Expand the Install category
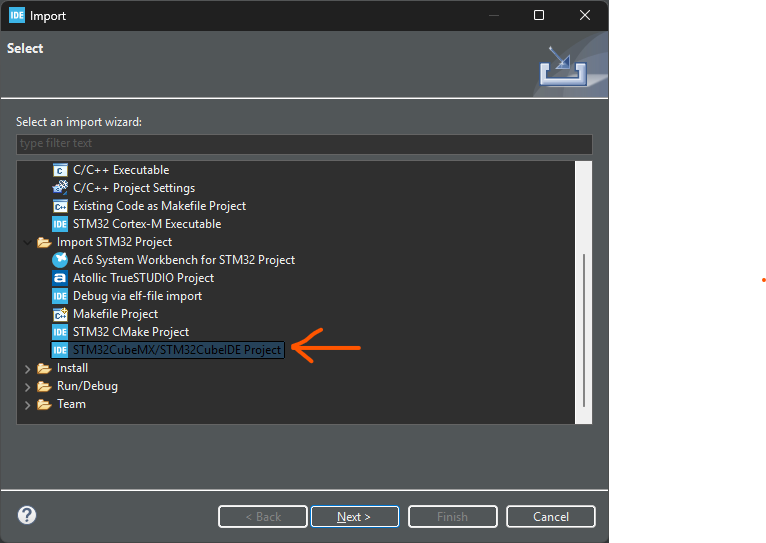 27,369
